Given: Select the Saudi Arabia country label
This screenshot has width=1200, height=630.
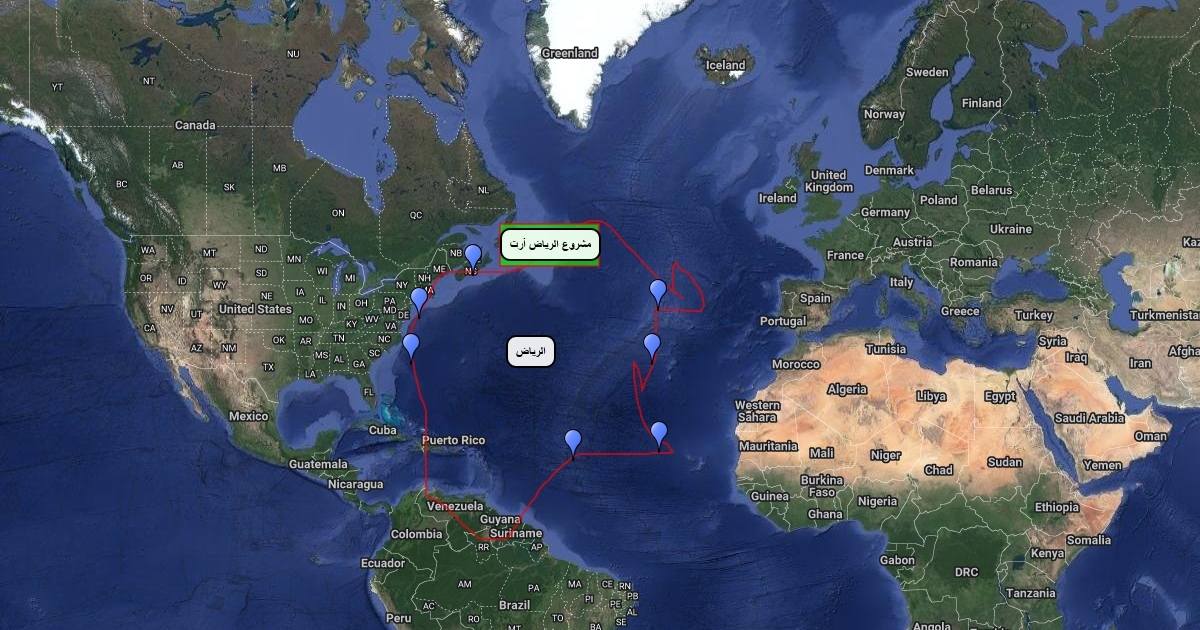Looking at the screenshot, I should coord(1091,418).
